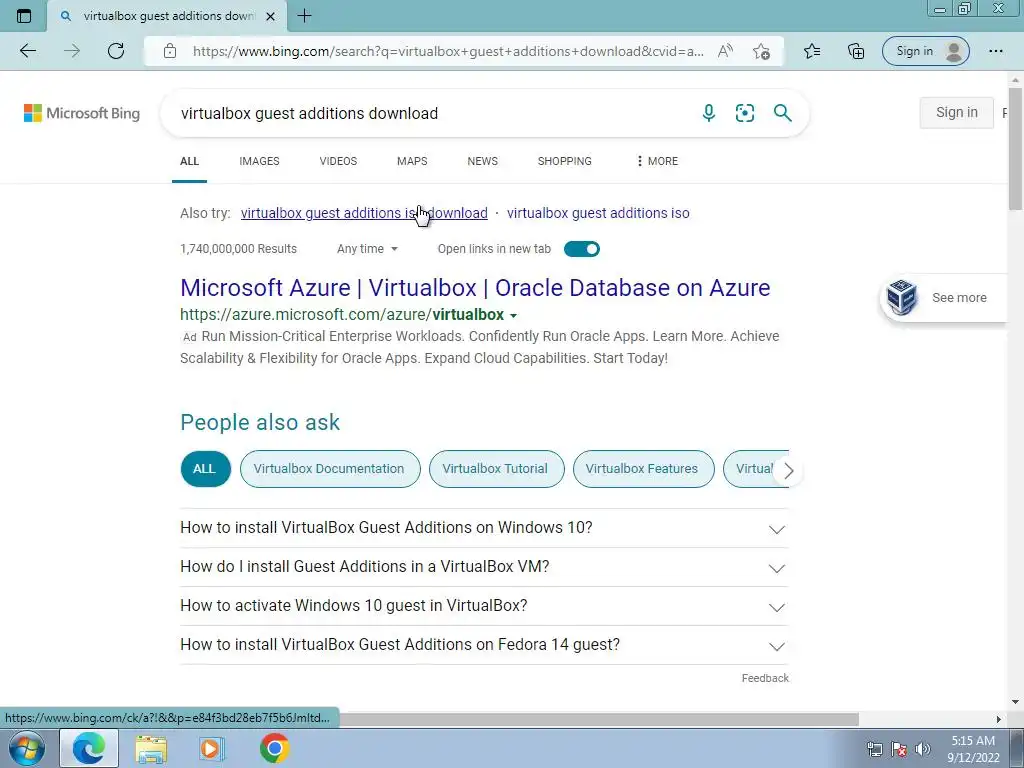Image resolution: width=1024 pixels, height=768 pixels.
Task: Click the Action Center flag tray icon
Action: (899, 749)
